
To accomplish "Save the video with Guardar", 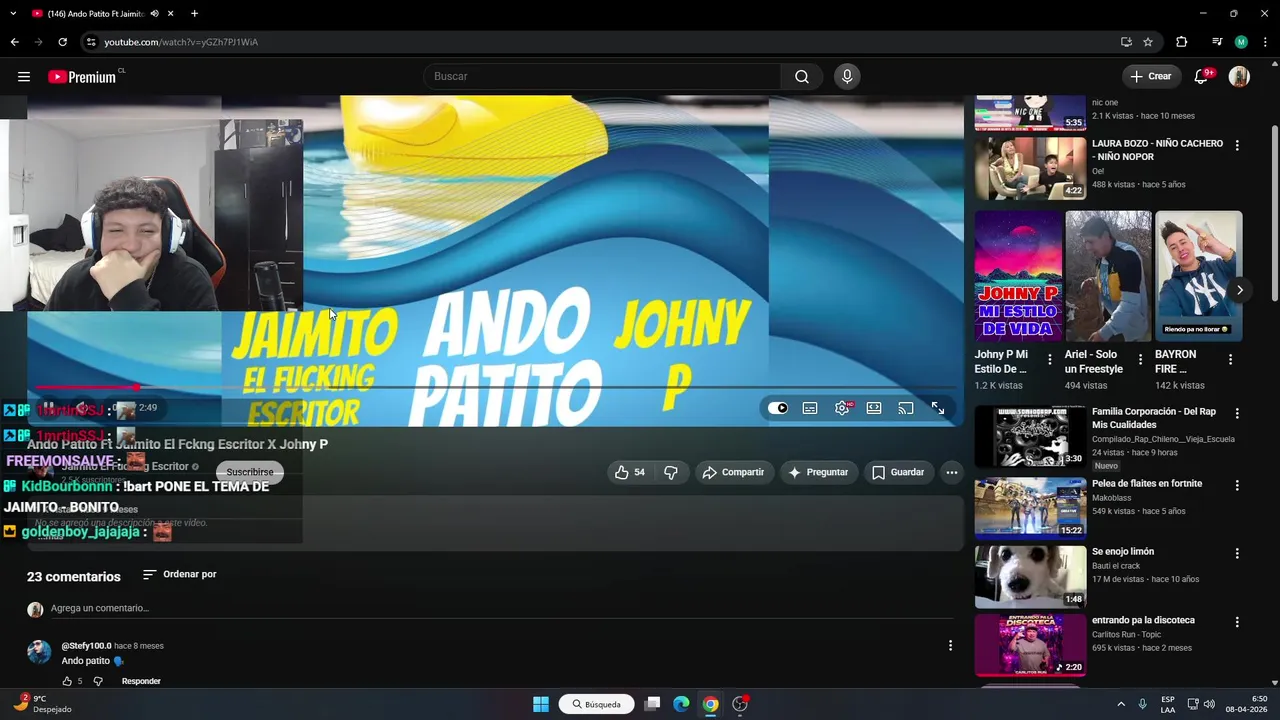I will [898, 472].
